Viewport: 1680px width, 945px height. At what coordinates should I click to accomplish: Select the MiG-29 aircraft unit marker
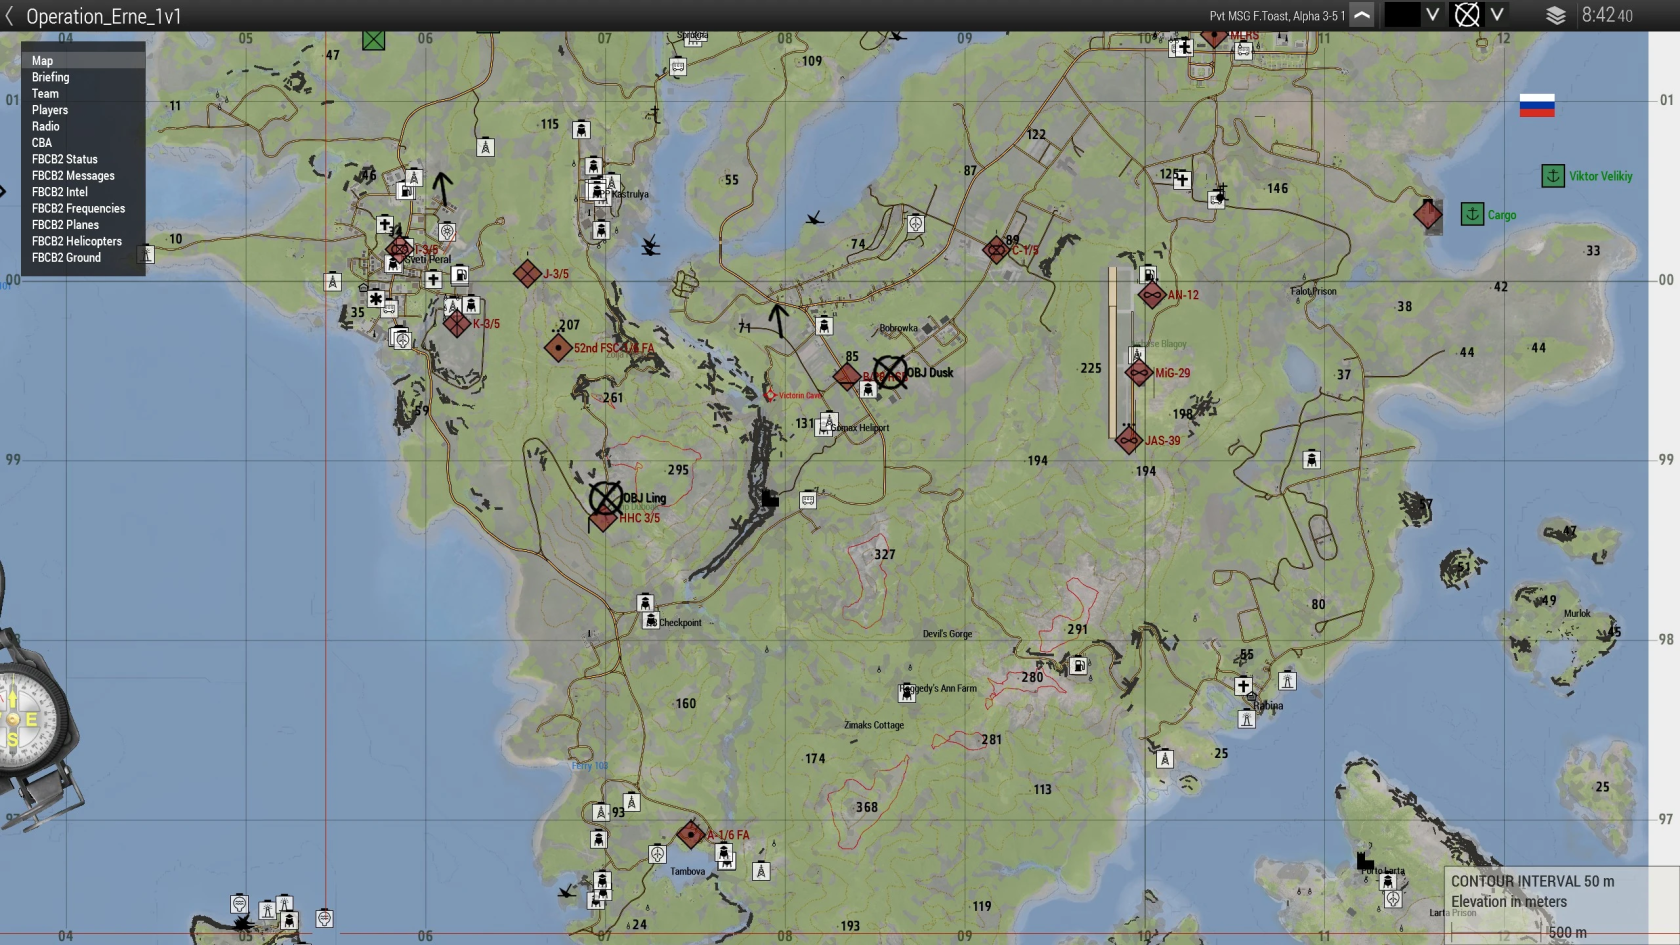click(x=1139, y=373)
